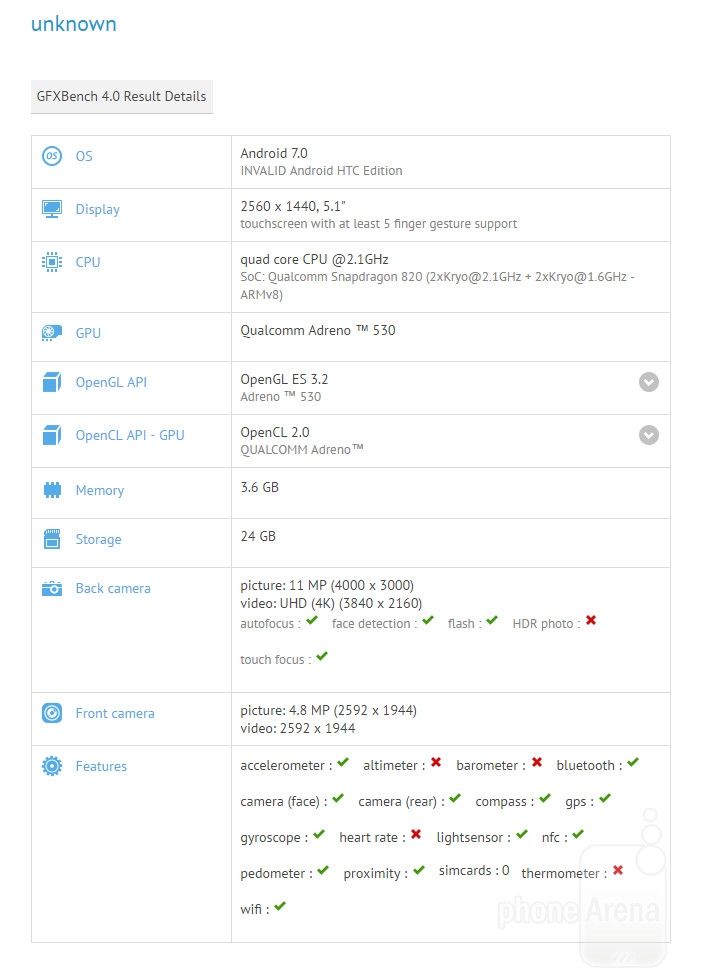Screen dimensions: 702x976
Task: Click the Back camera icon
Action: pyautogui.click(x=52, y=588)
